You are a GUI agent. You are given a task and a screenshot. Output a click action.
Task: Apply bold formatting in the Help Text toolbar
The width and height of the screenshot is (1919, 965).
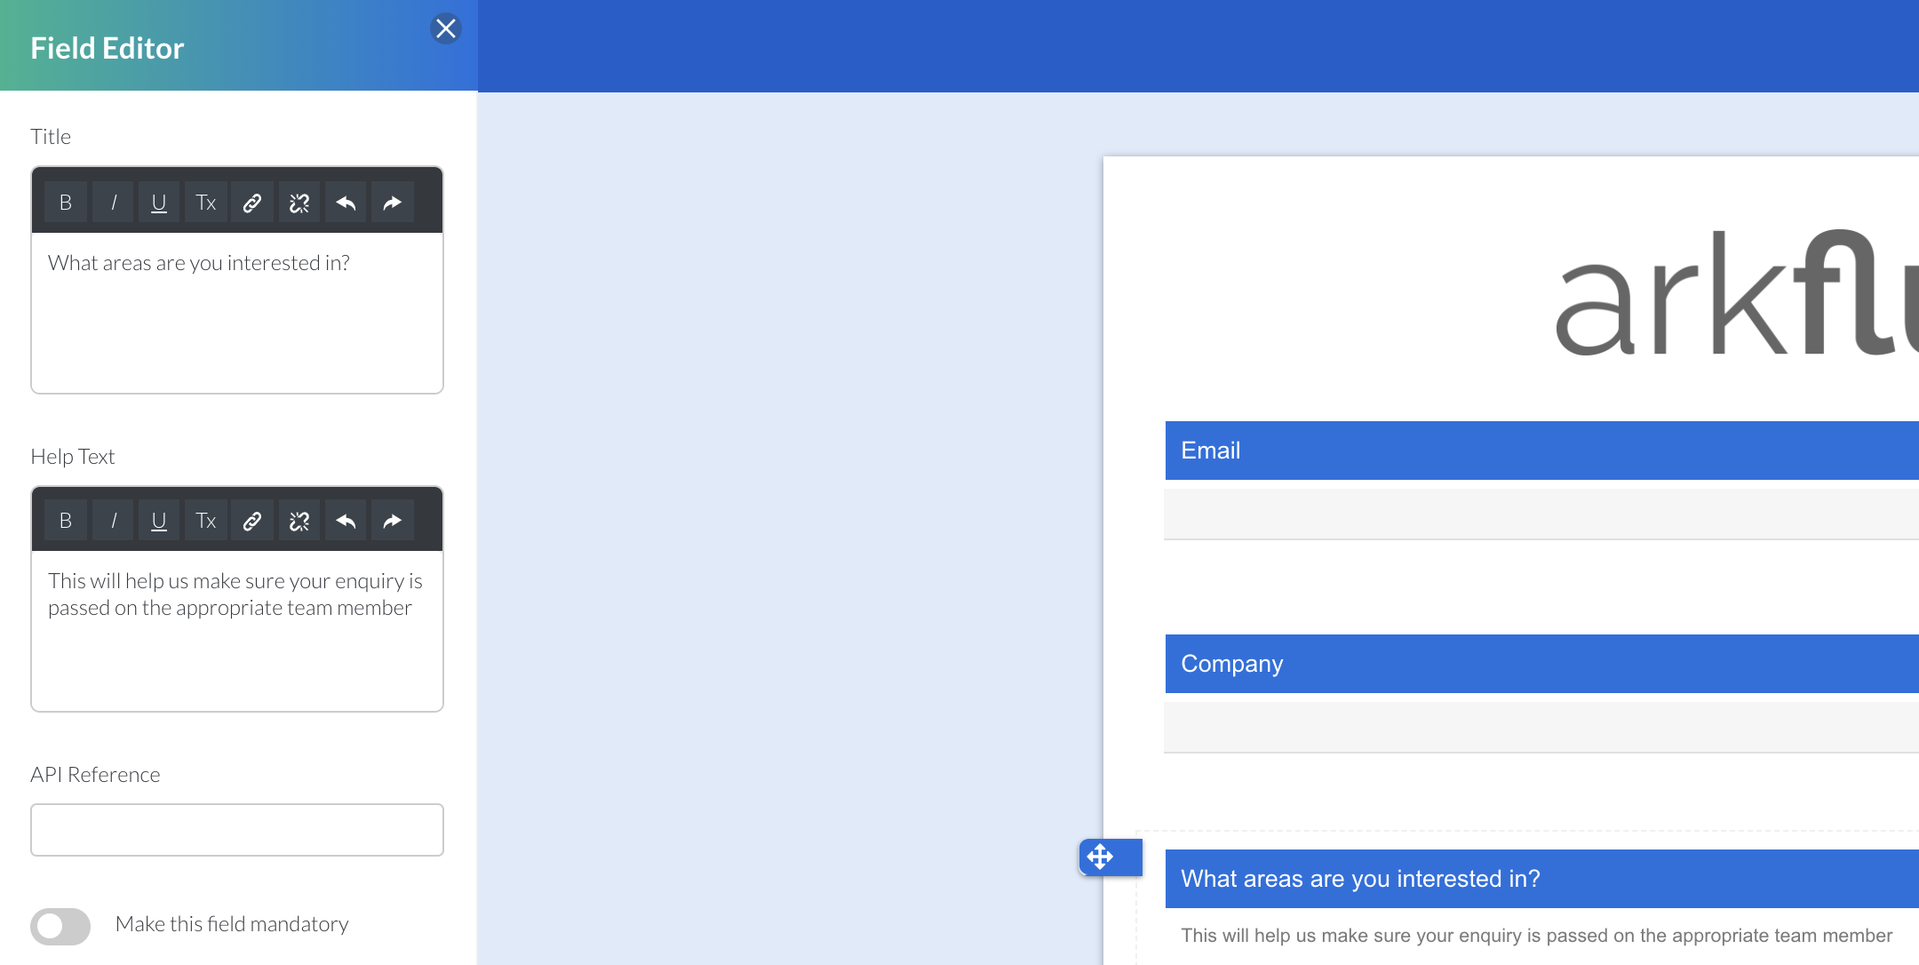(x=65, y=519)
